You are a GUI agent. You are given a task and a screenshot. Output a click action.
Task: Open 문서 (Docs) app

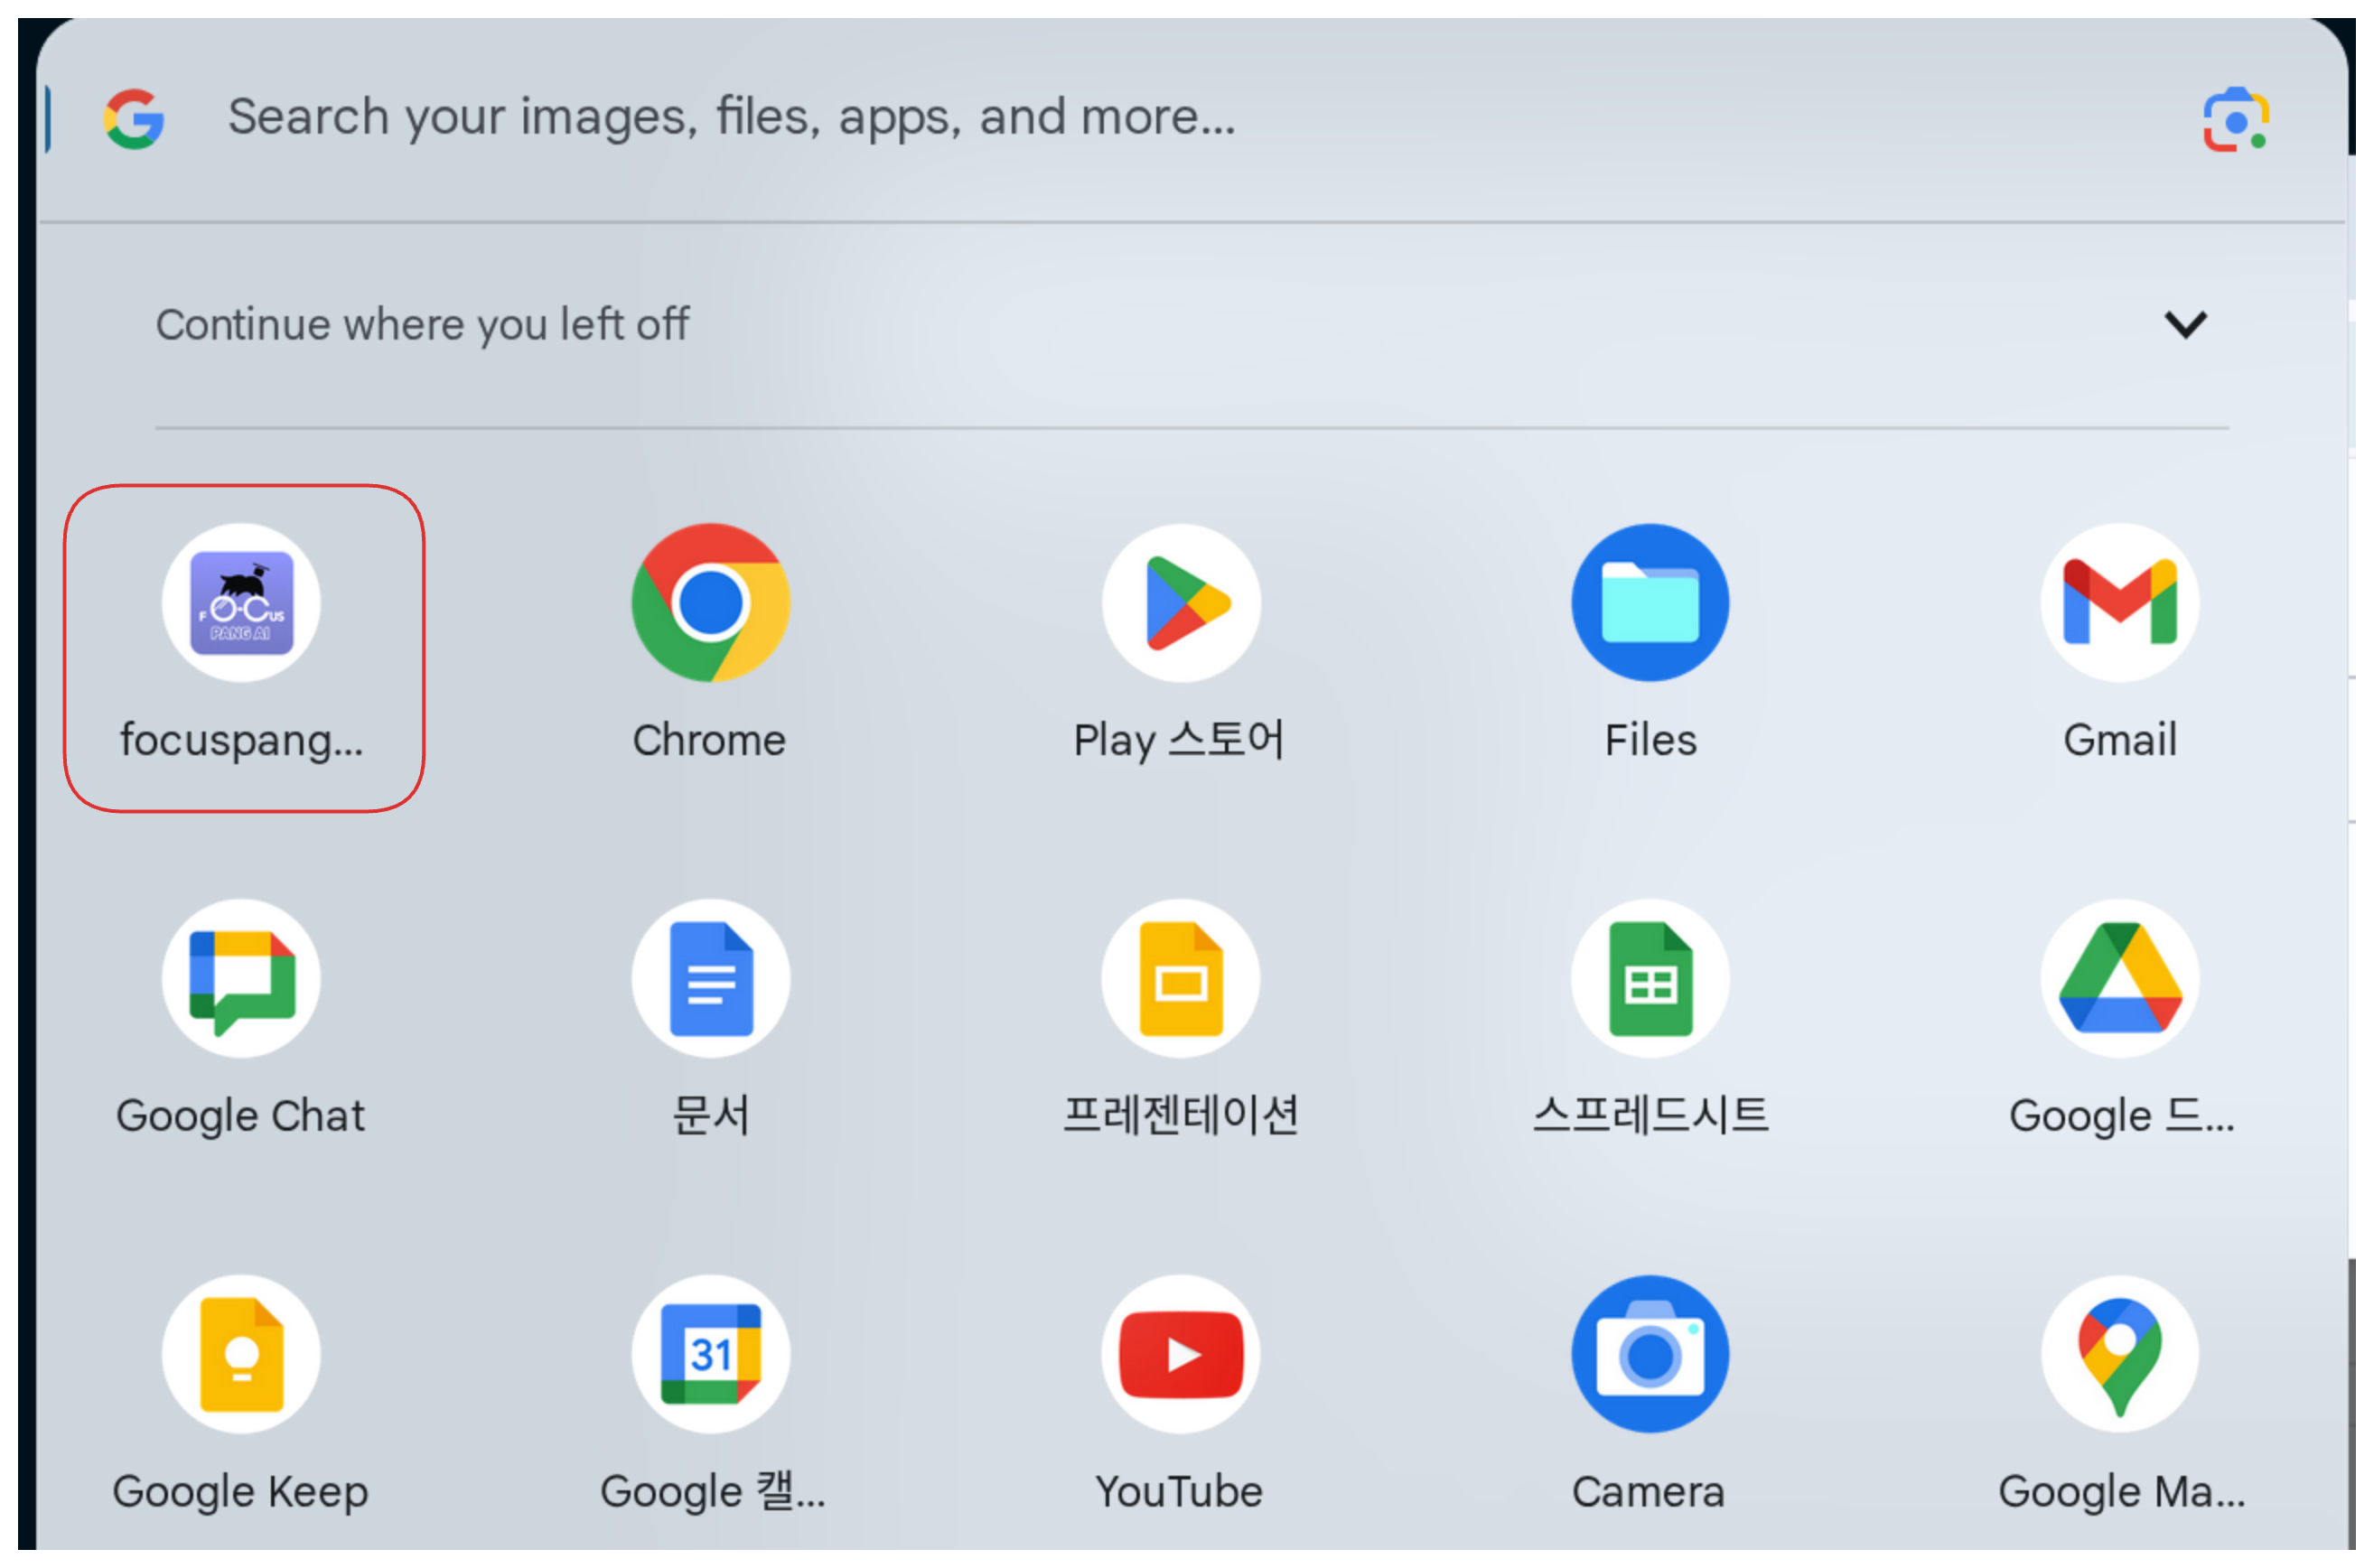pos(710,980)
